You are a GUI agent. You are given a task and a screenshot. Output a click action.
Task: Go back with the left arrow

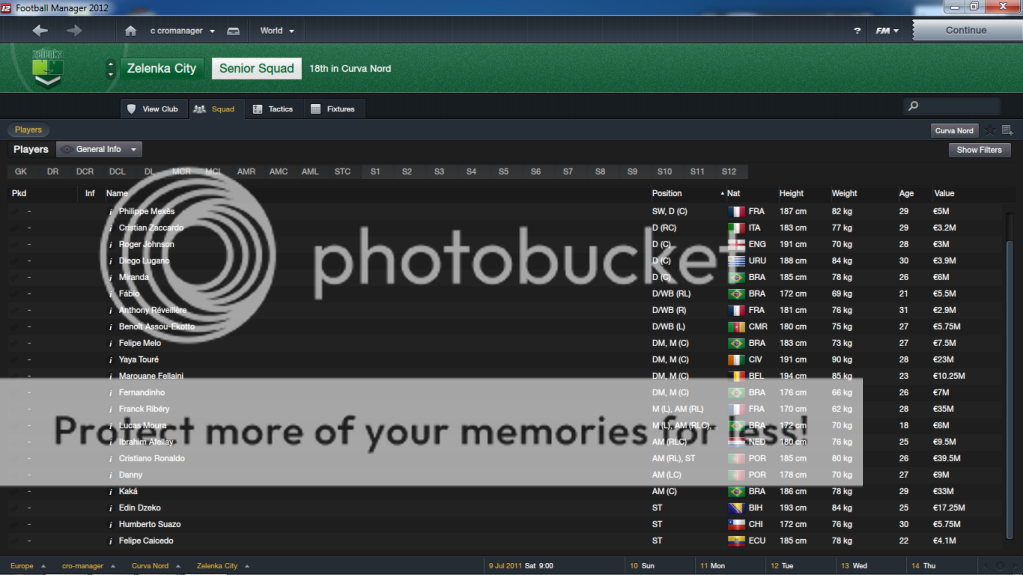(40, 31)
